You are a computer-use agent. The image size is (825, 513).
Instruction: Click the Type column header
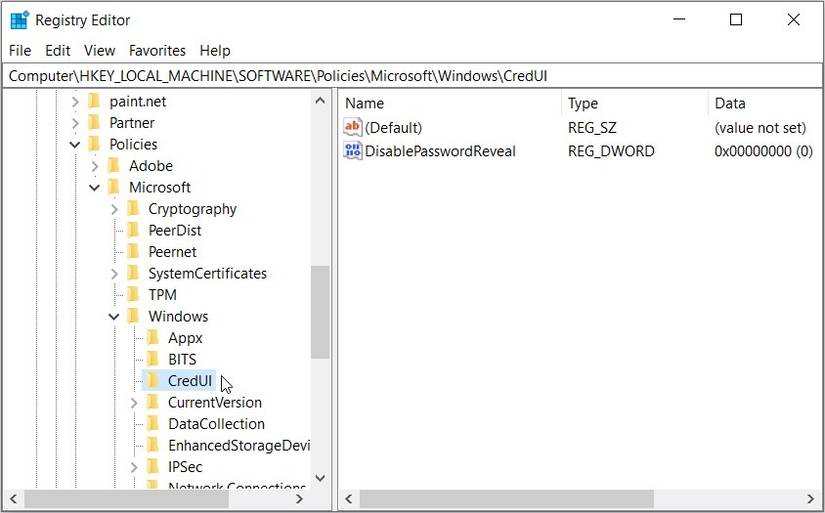635,103
